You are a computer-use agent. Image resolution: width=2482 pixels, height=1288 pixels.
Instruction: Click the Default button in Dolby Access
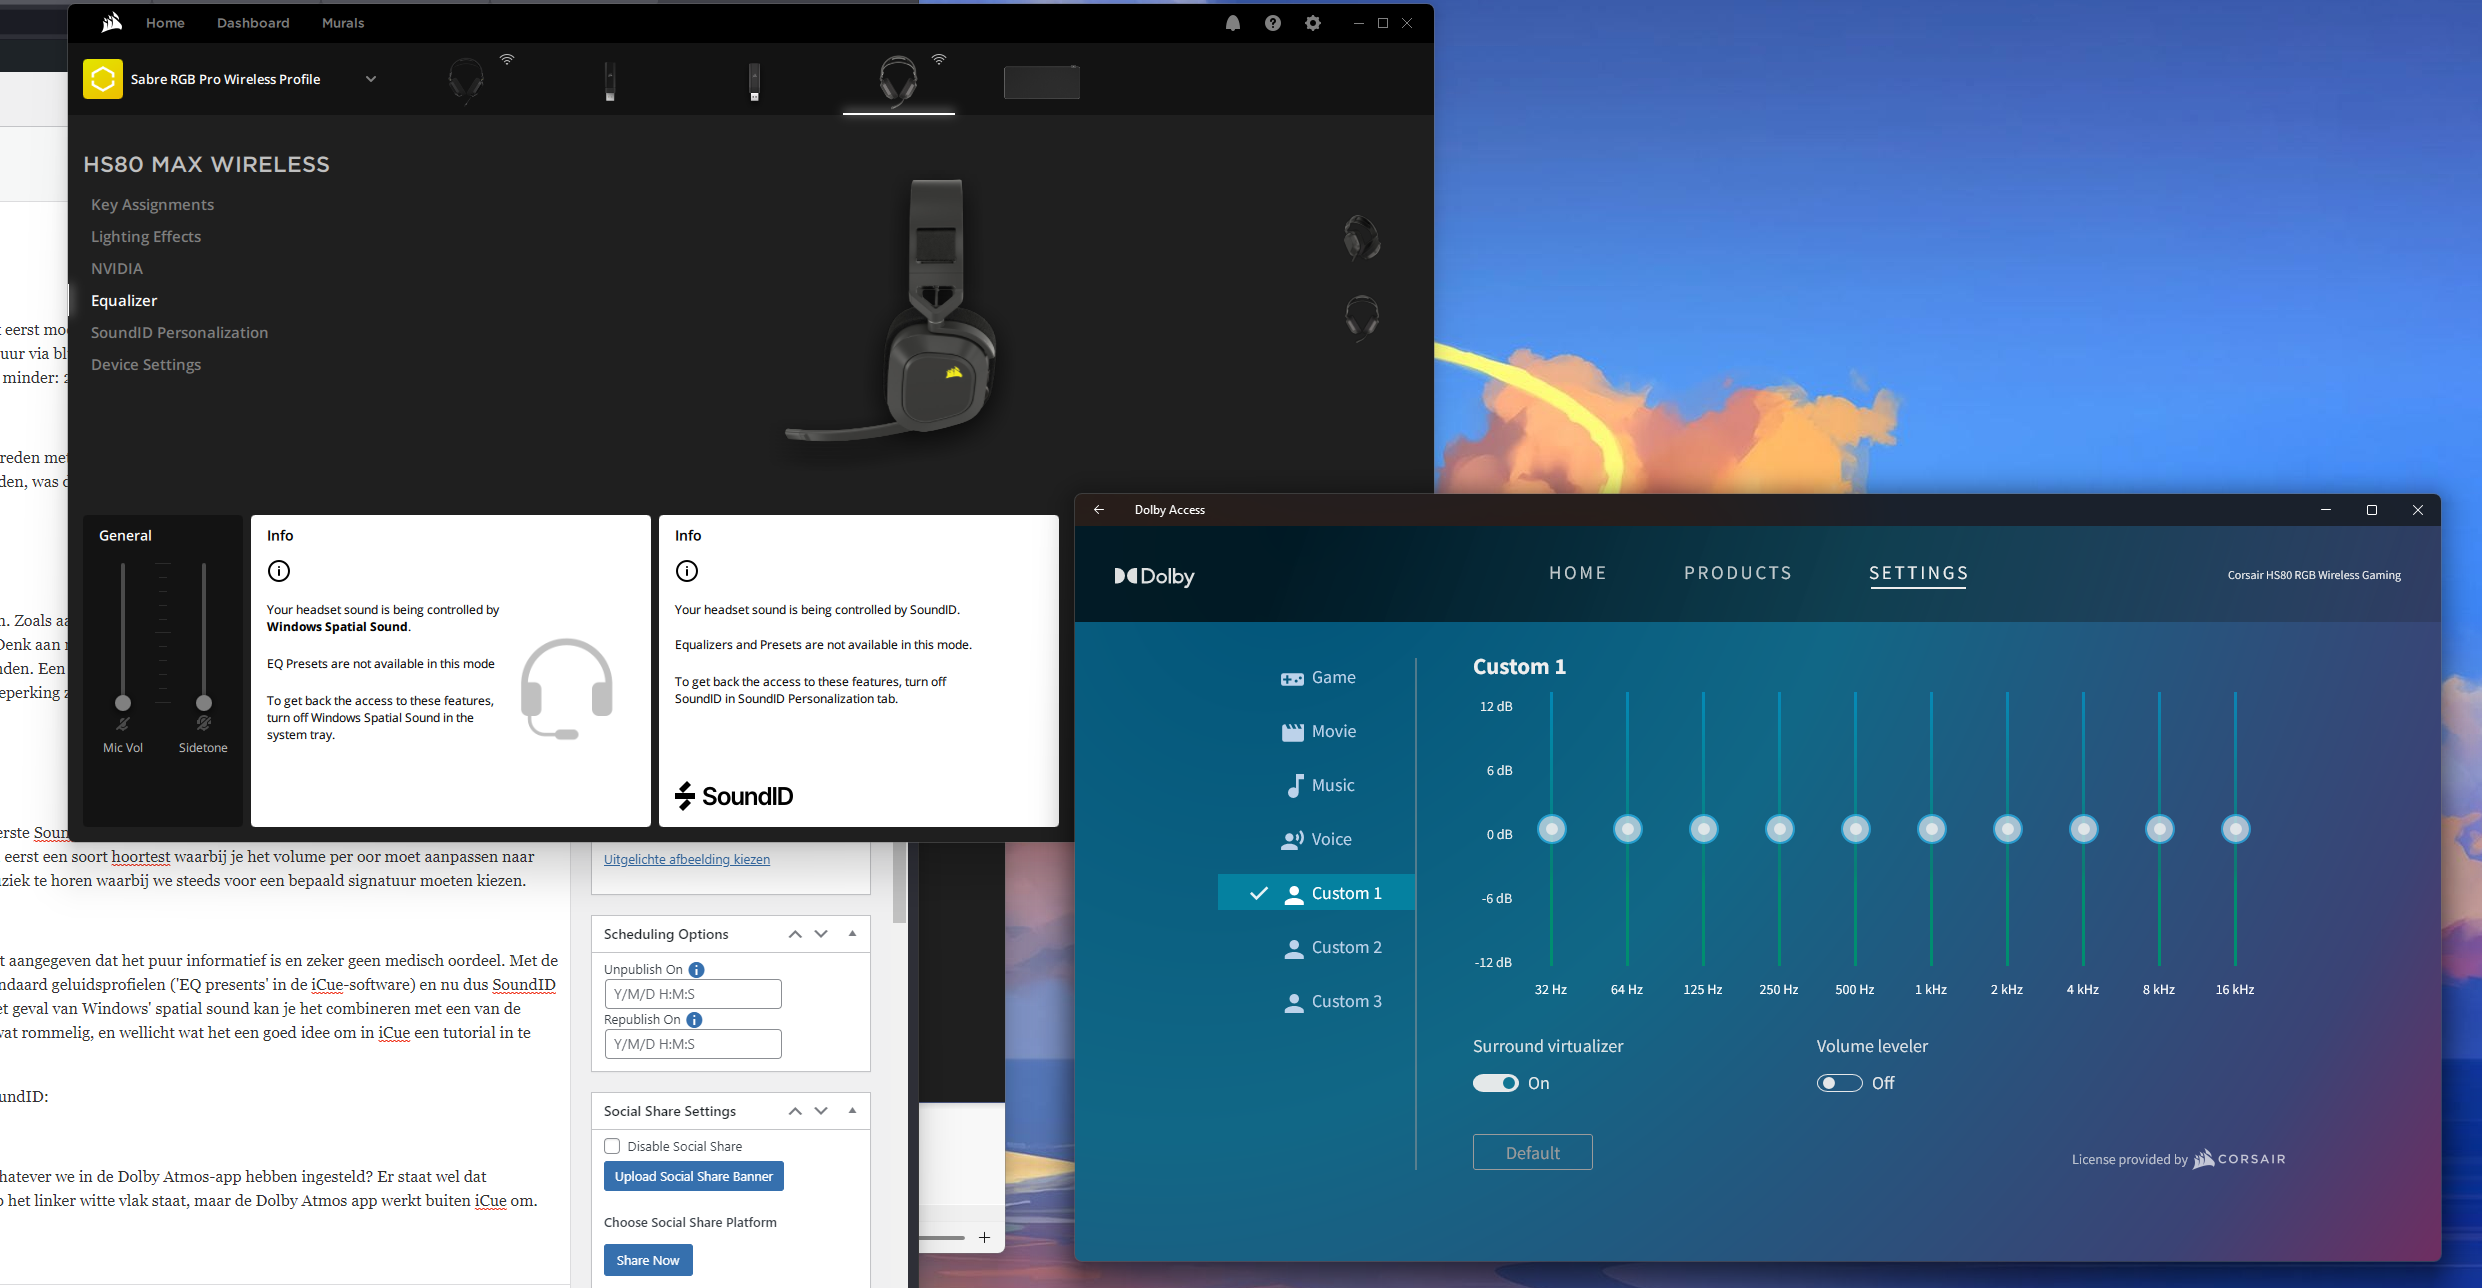(x=1532, y=1152)
